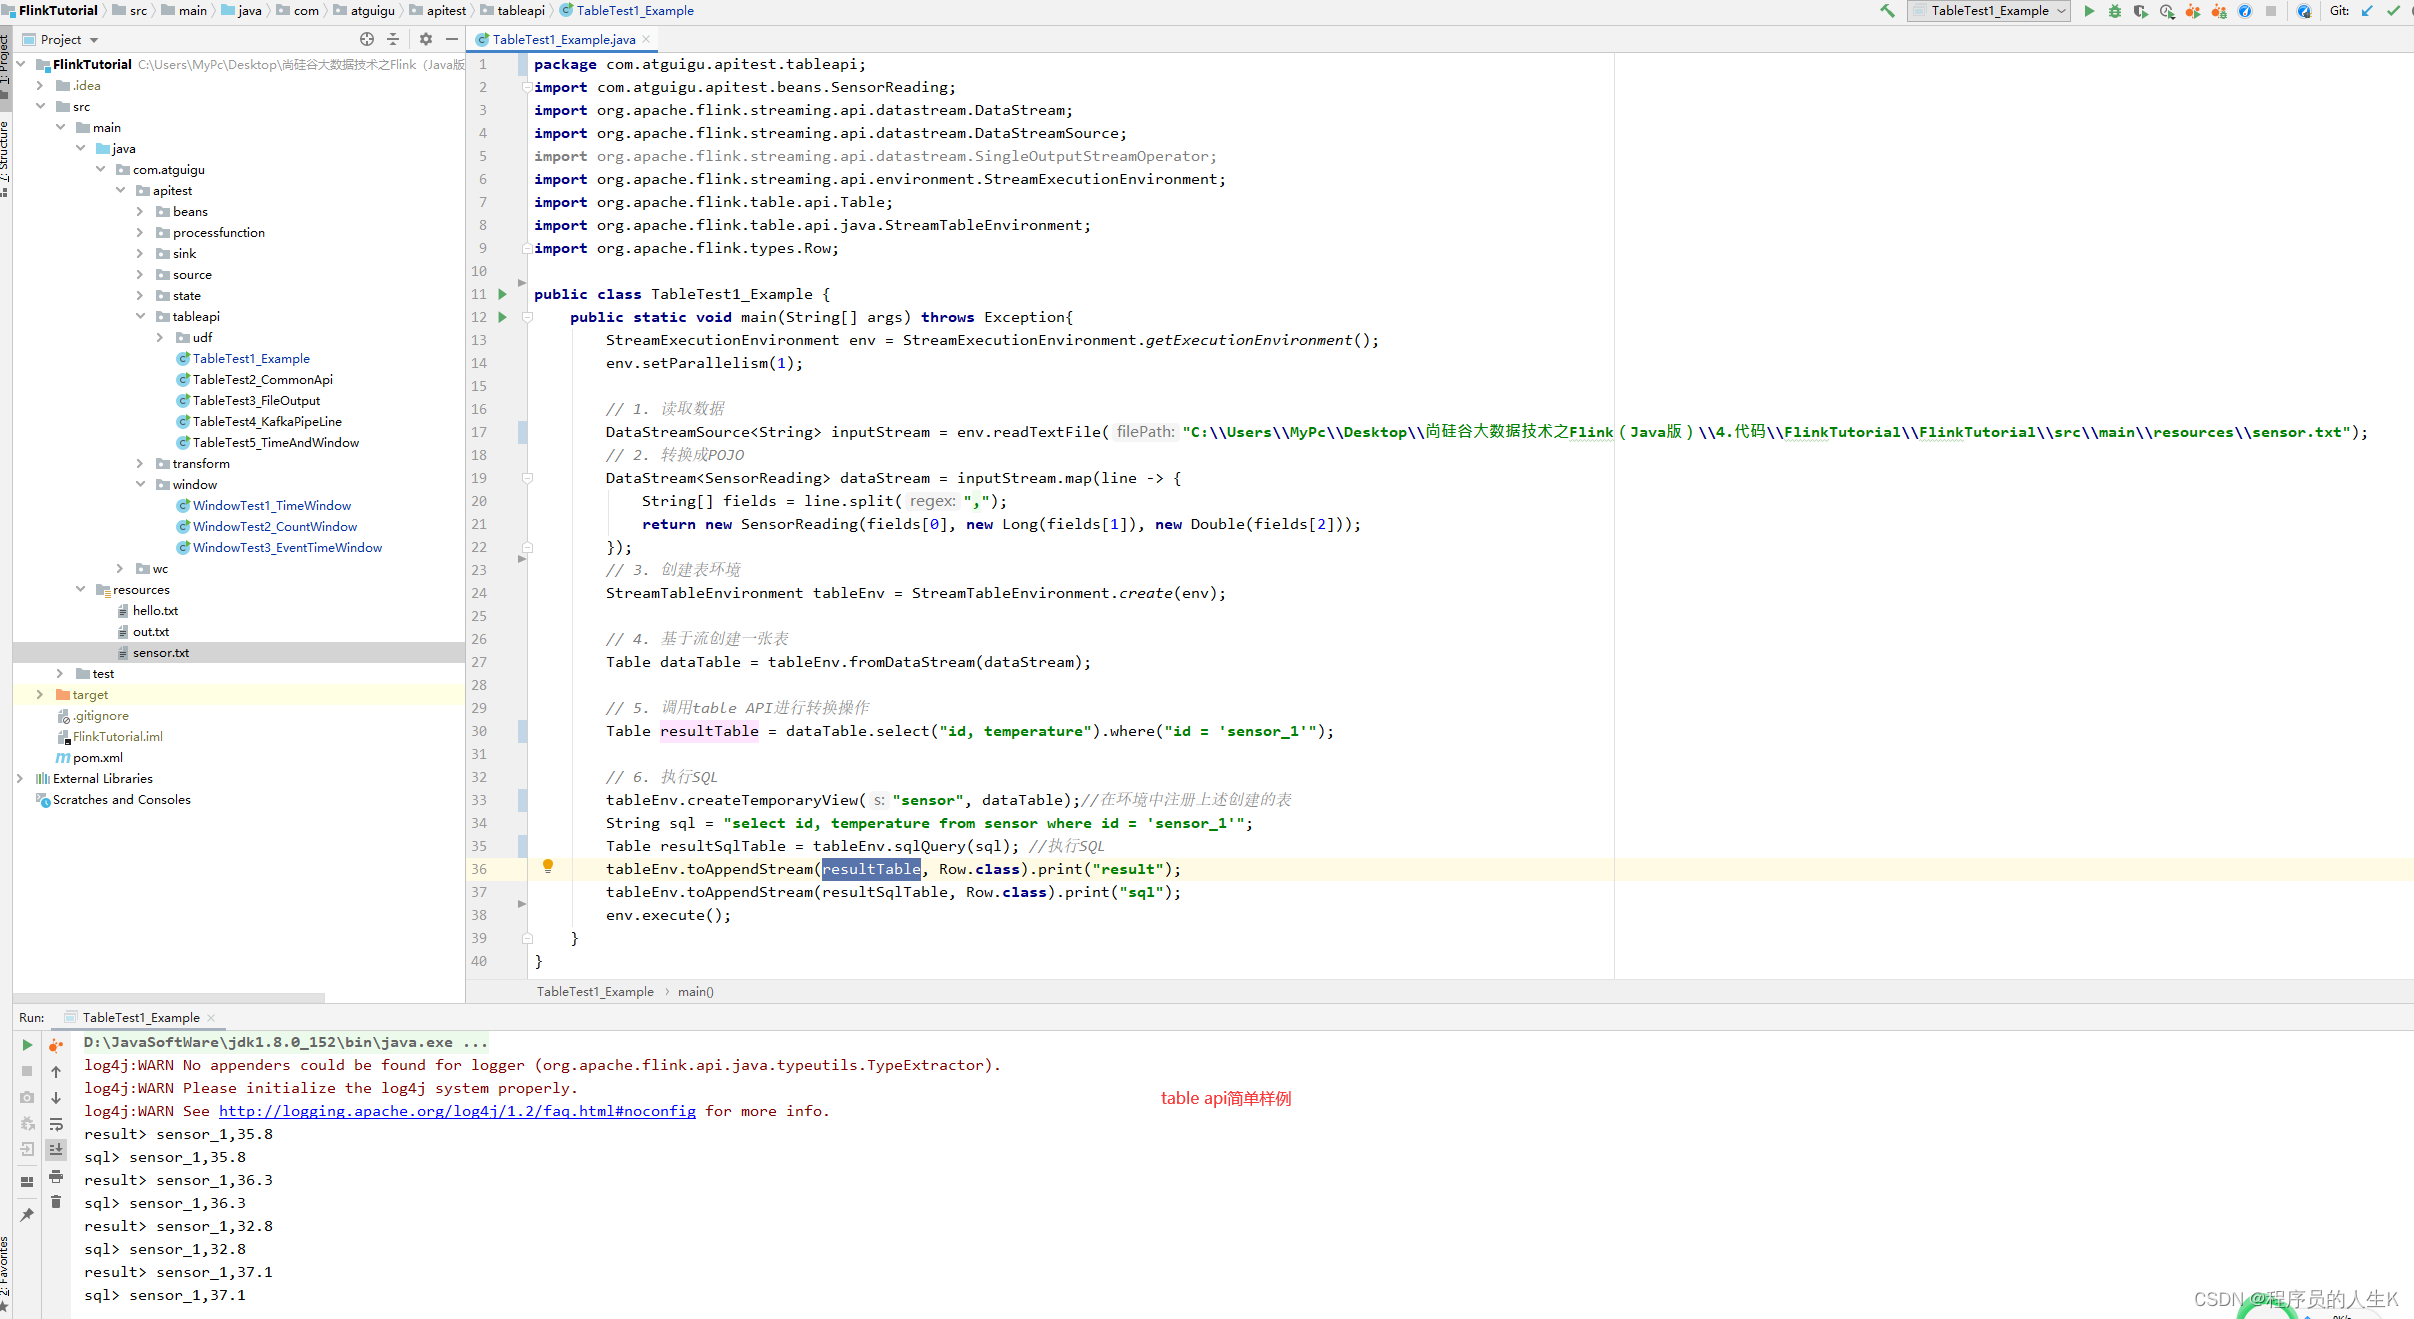The width and height of the screenshot is (2414, 1319).
Task: Open the TableTest1_Example run configuration dropdown
Action: [x=1988, y=11]
